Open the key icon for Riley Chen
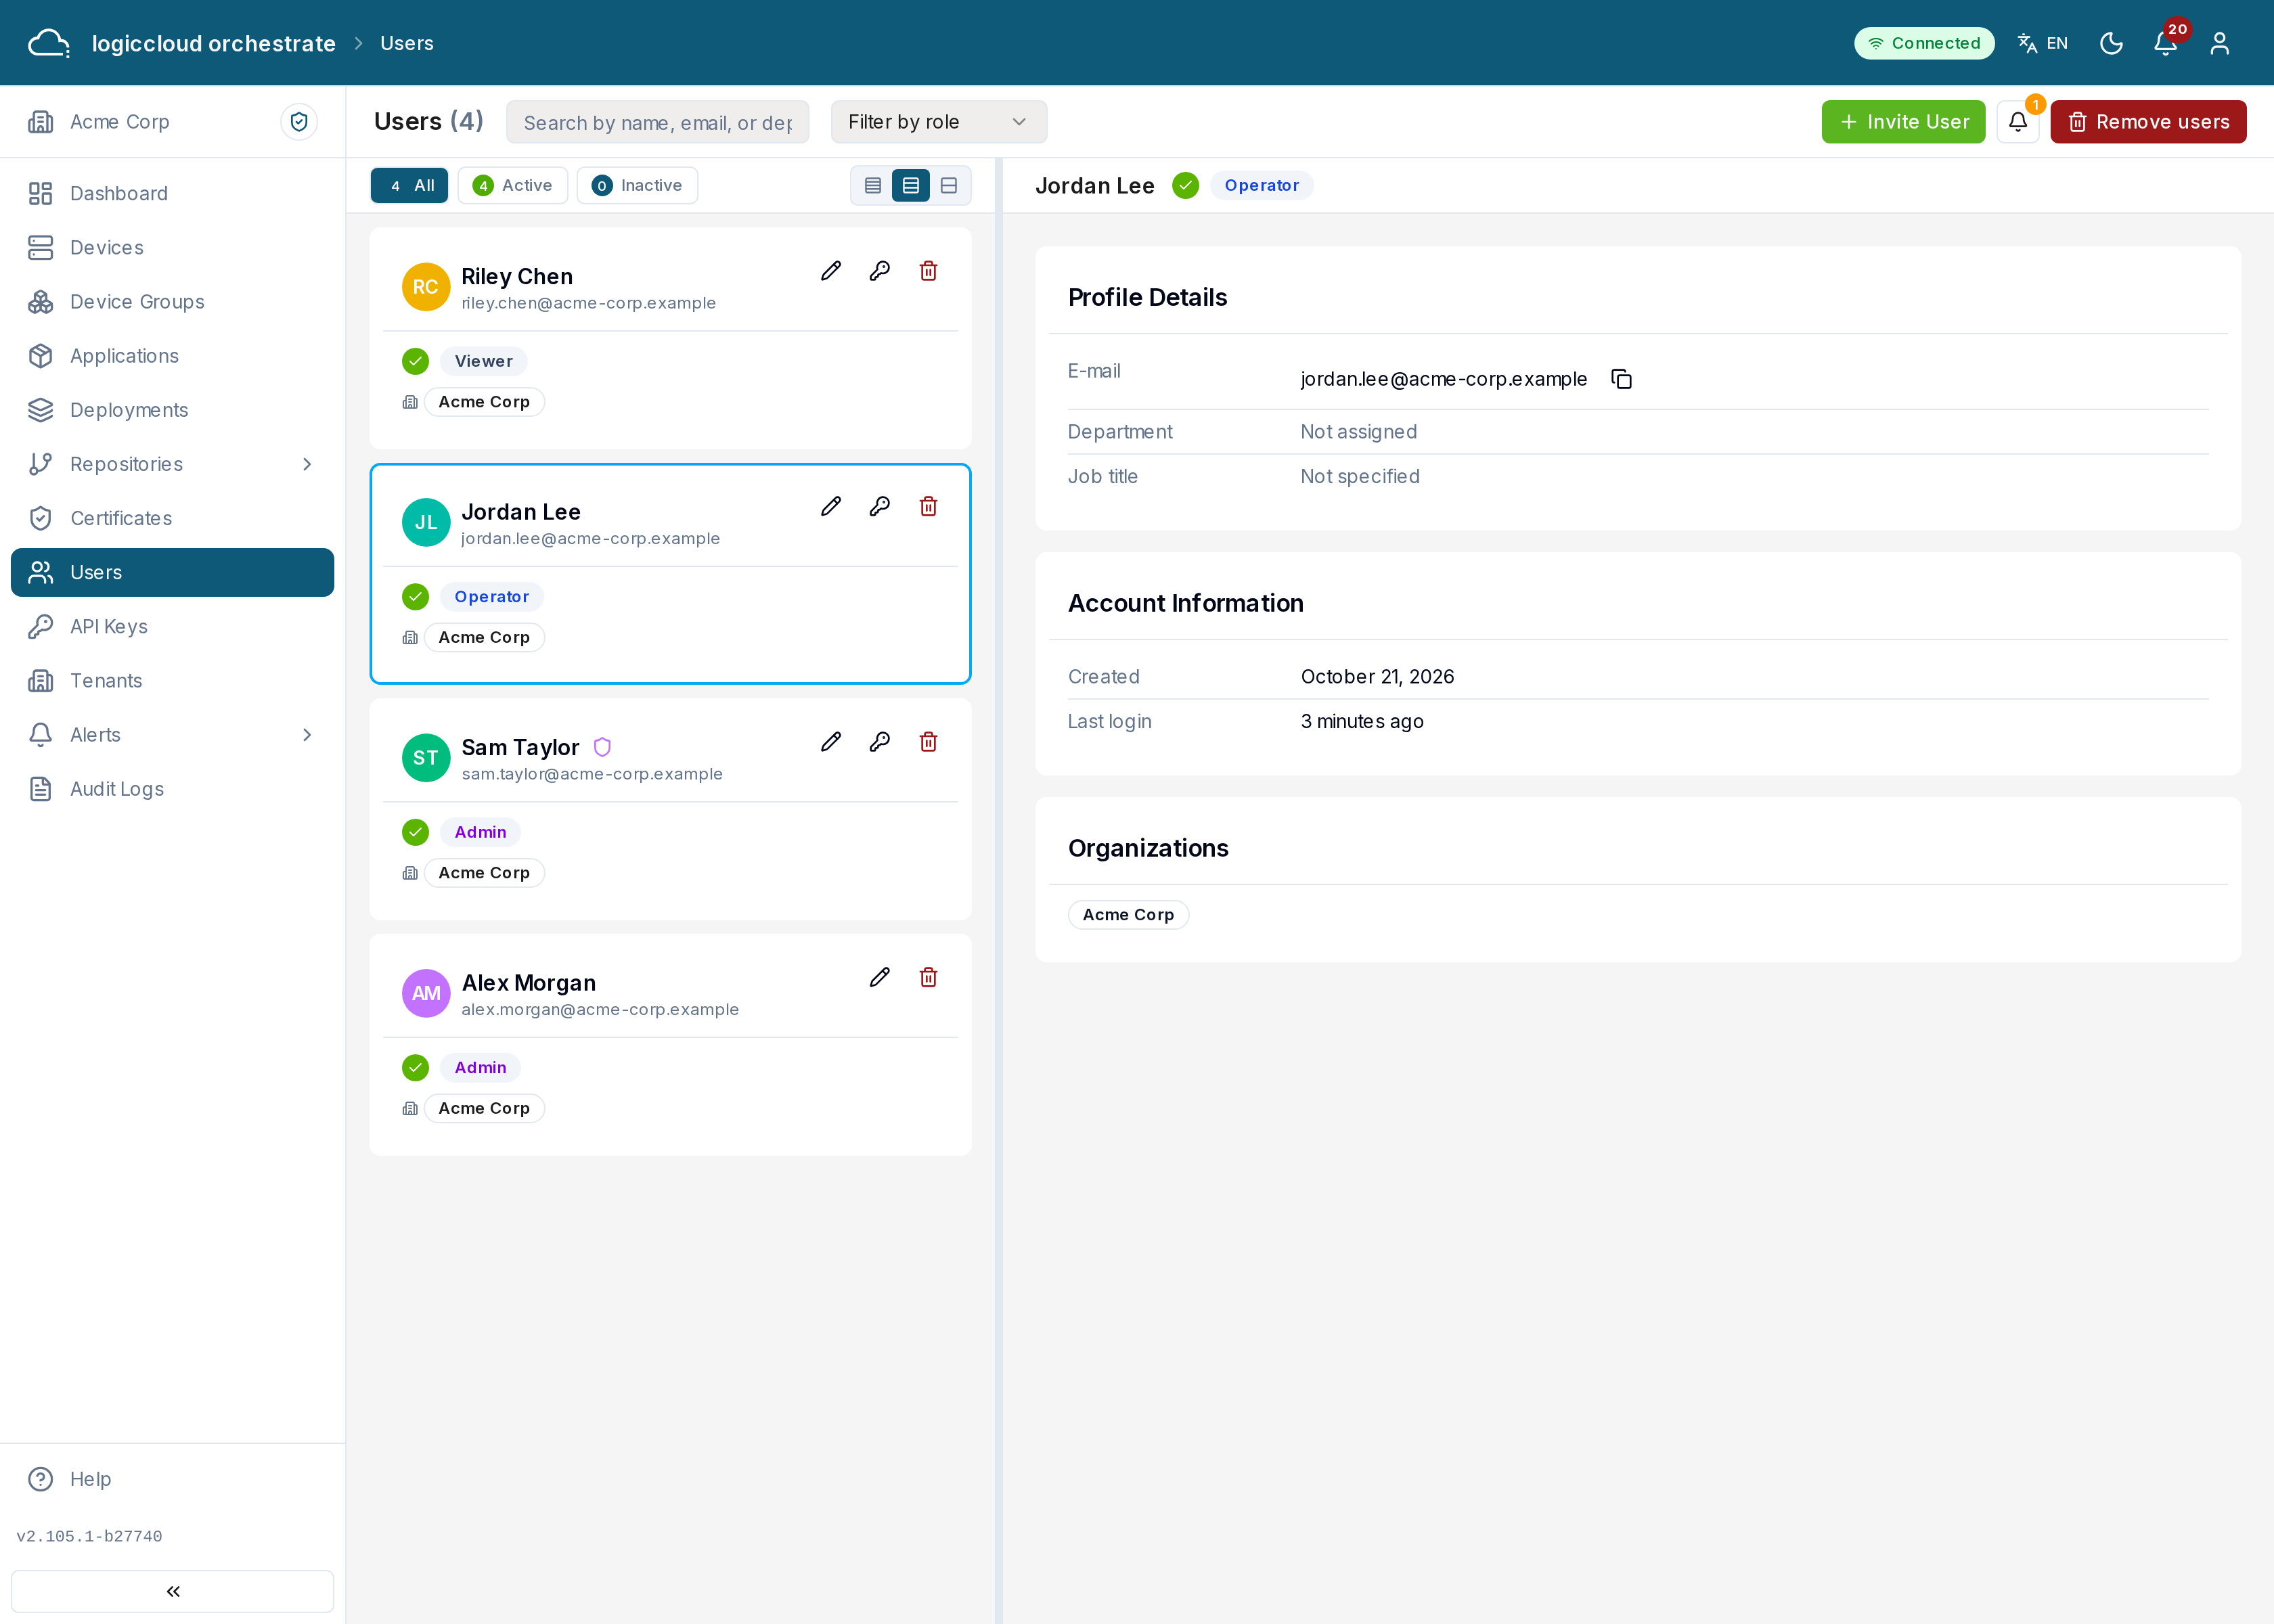This screenshot has height=1624, width=2274. tap(879, 271)
